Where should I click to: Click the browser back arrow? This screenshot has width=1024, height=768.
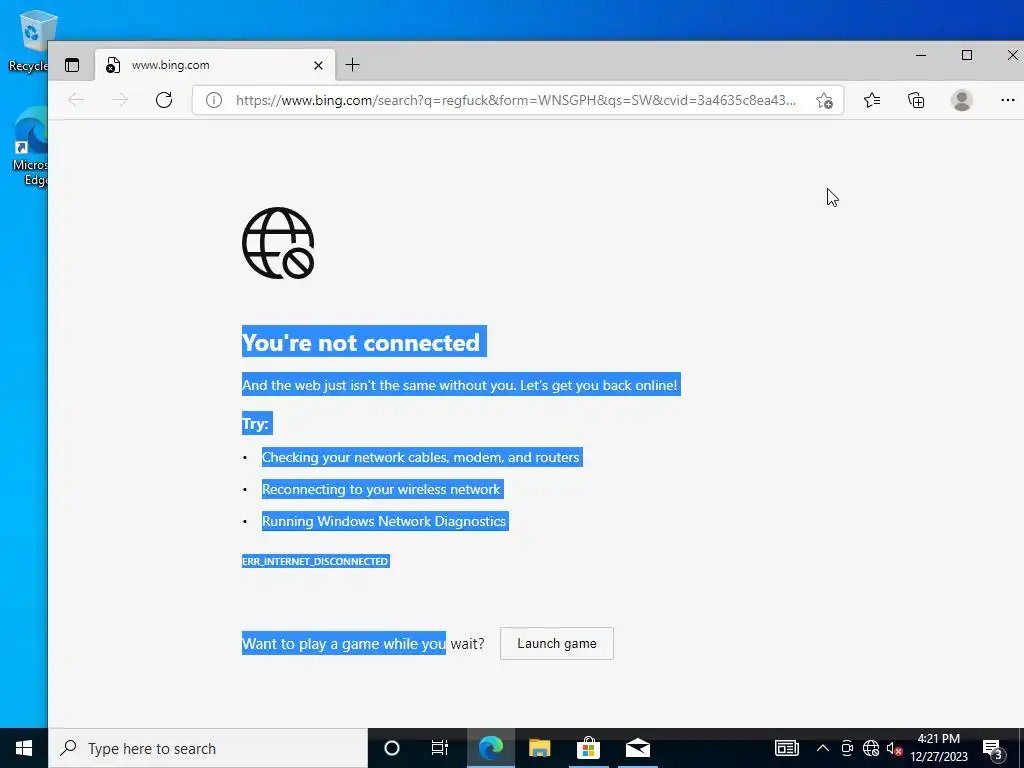[76, 100]
